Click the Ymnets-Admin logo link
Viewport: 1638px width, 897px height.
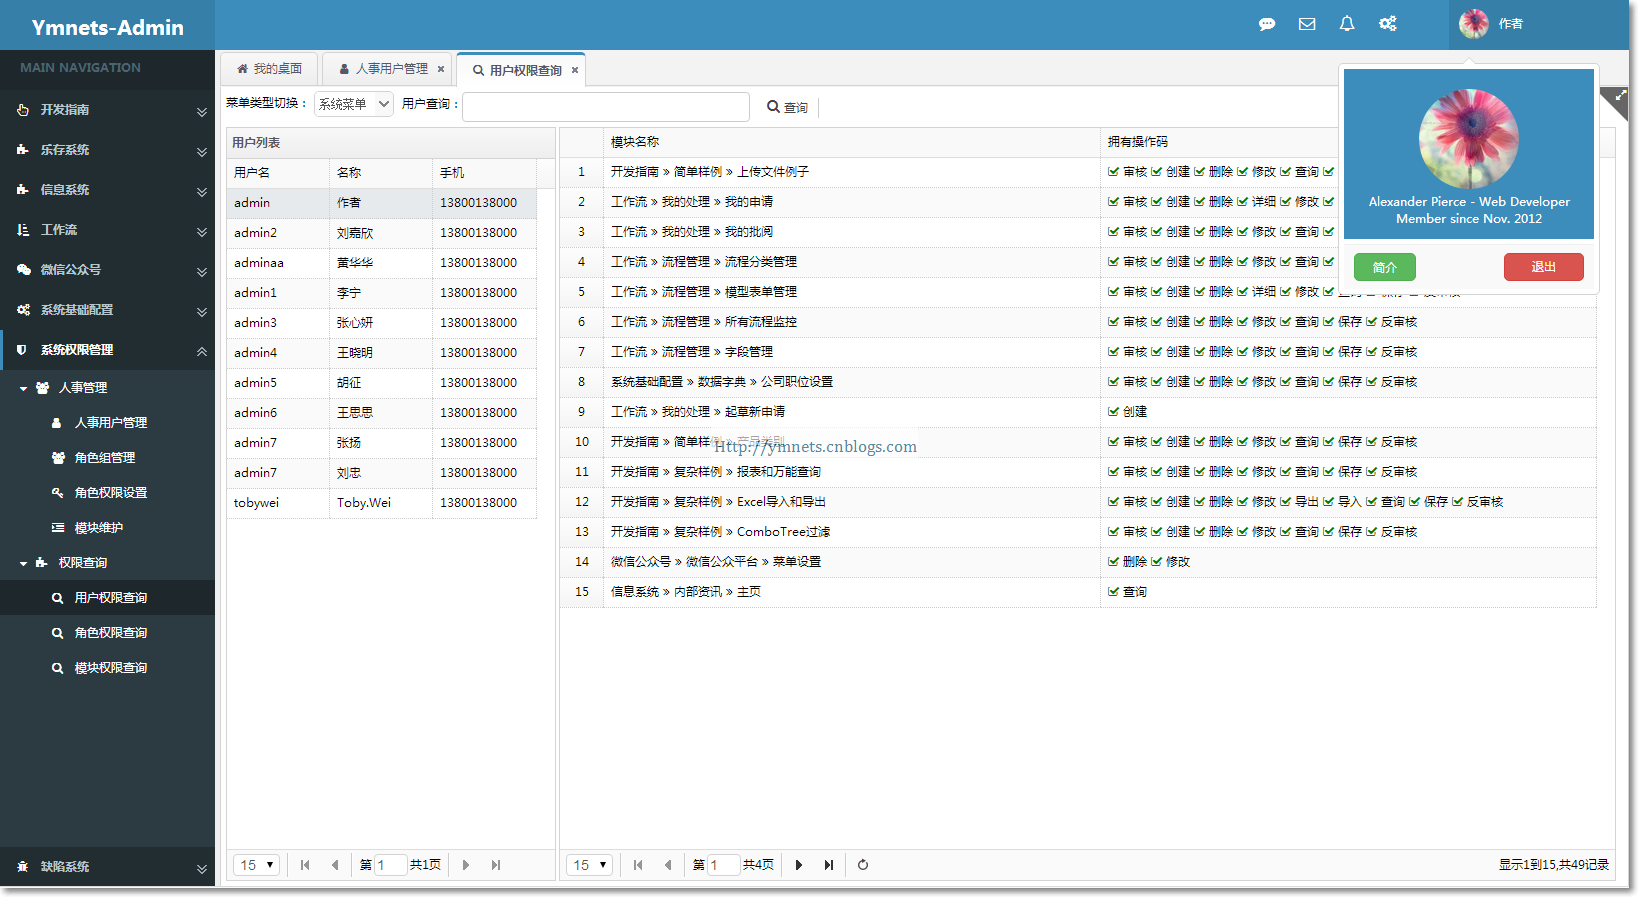[107, 27]
